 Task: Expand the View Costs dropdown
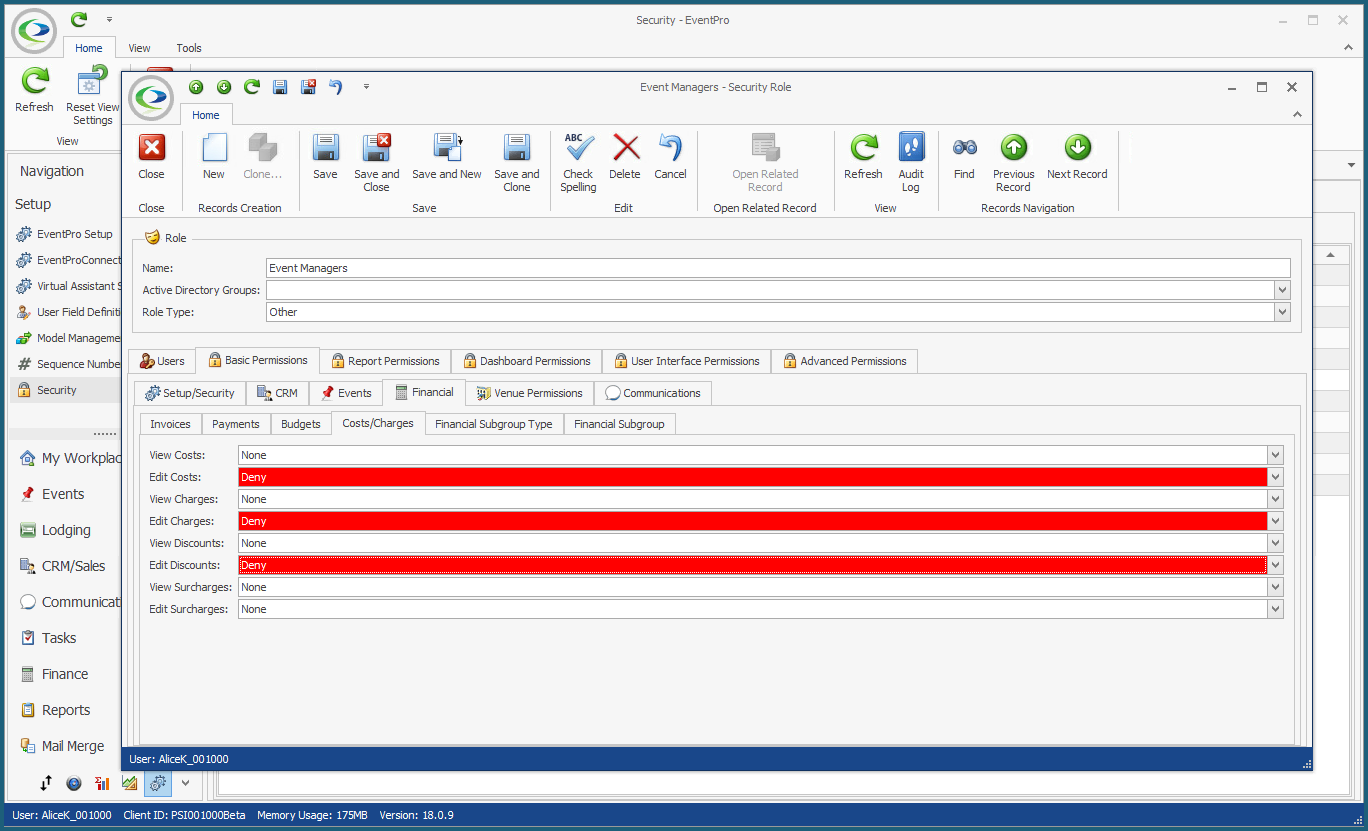pyautogui.click(x=1275, y=455)
